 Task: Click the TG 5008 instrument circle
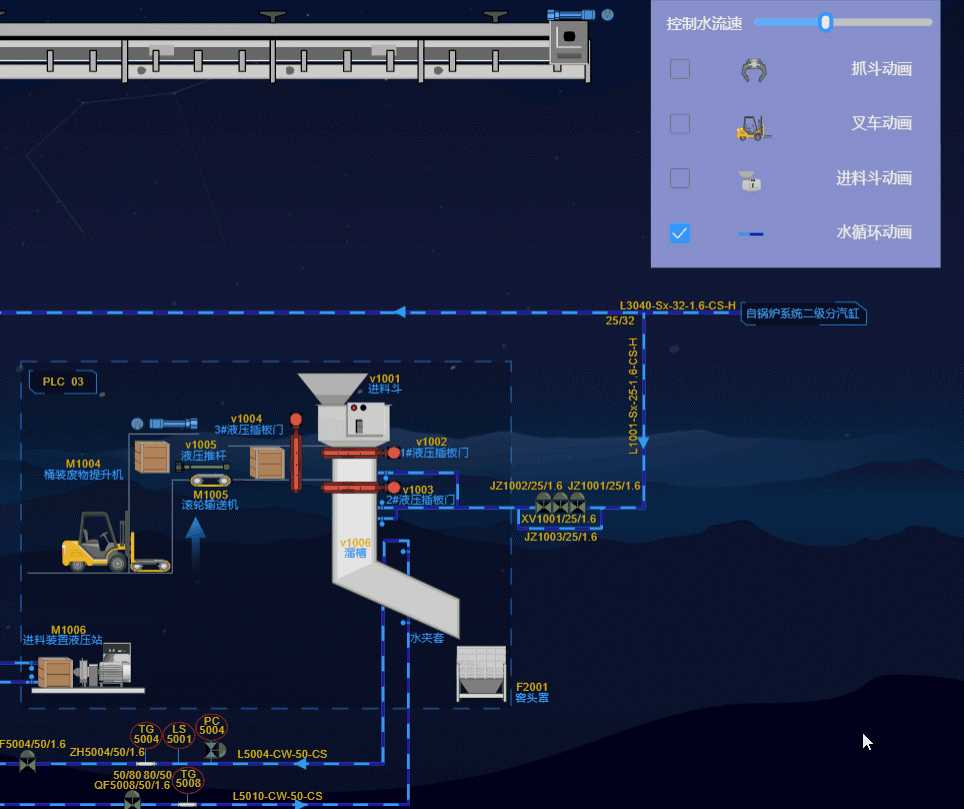pos(188,779)
